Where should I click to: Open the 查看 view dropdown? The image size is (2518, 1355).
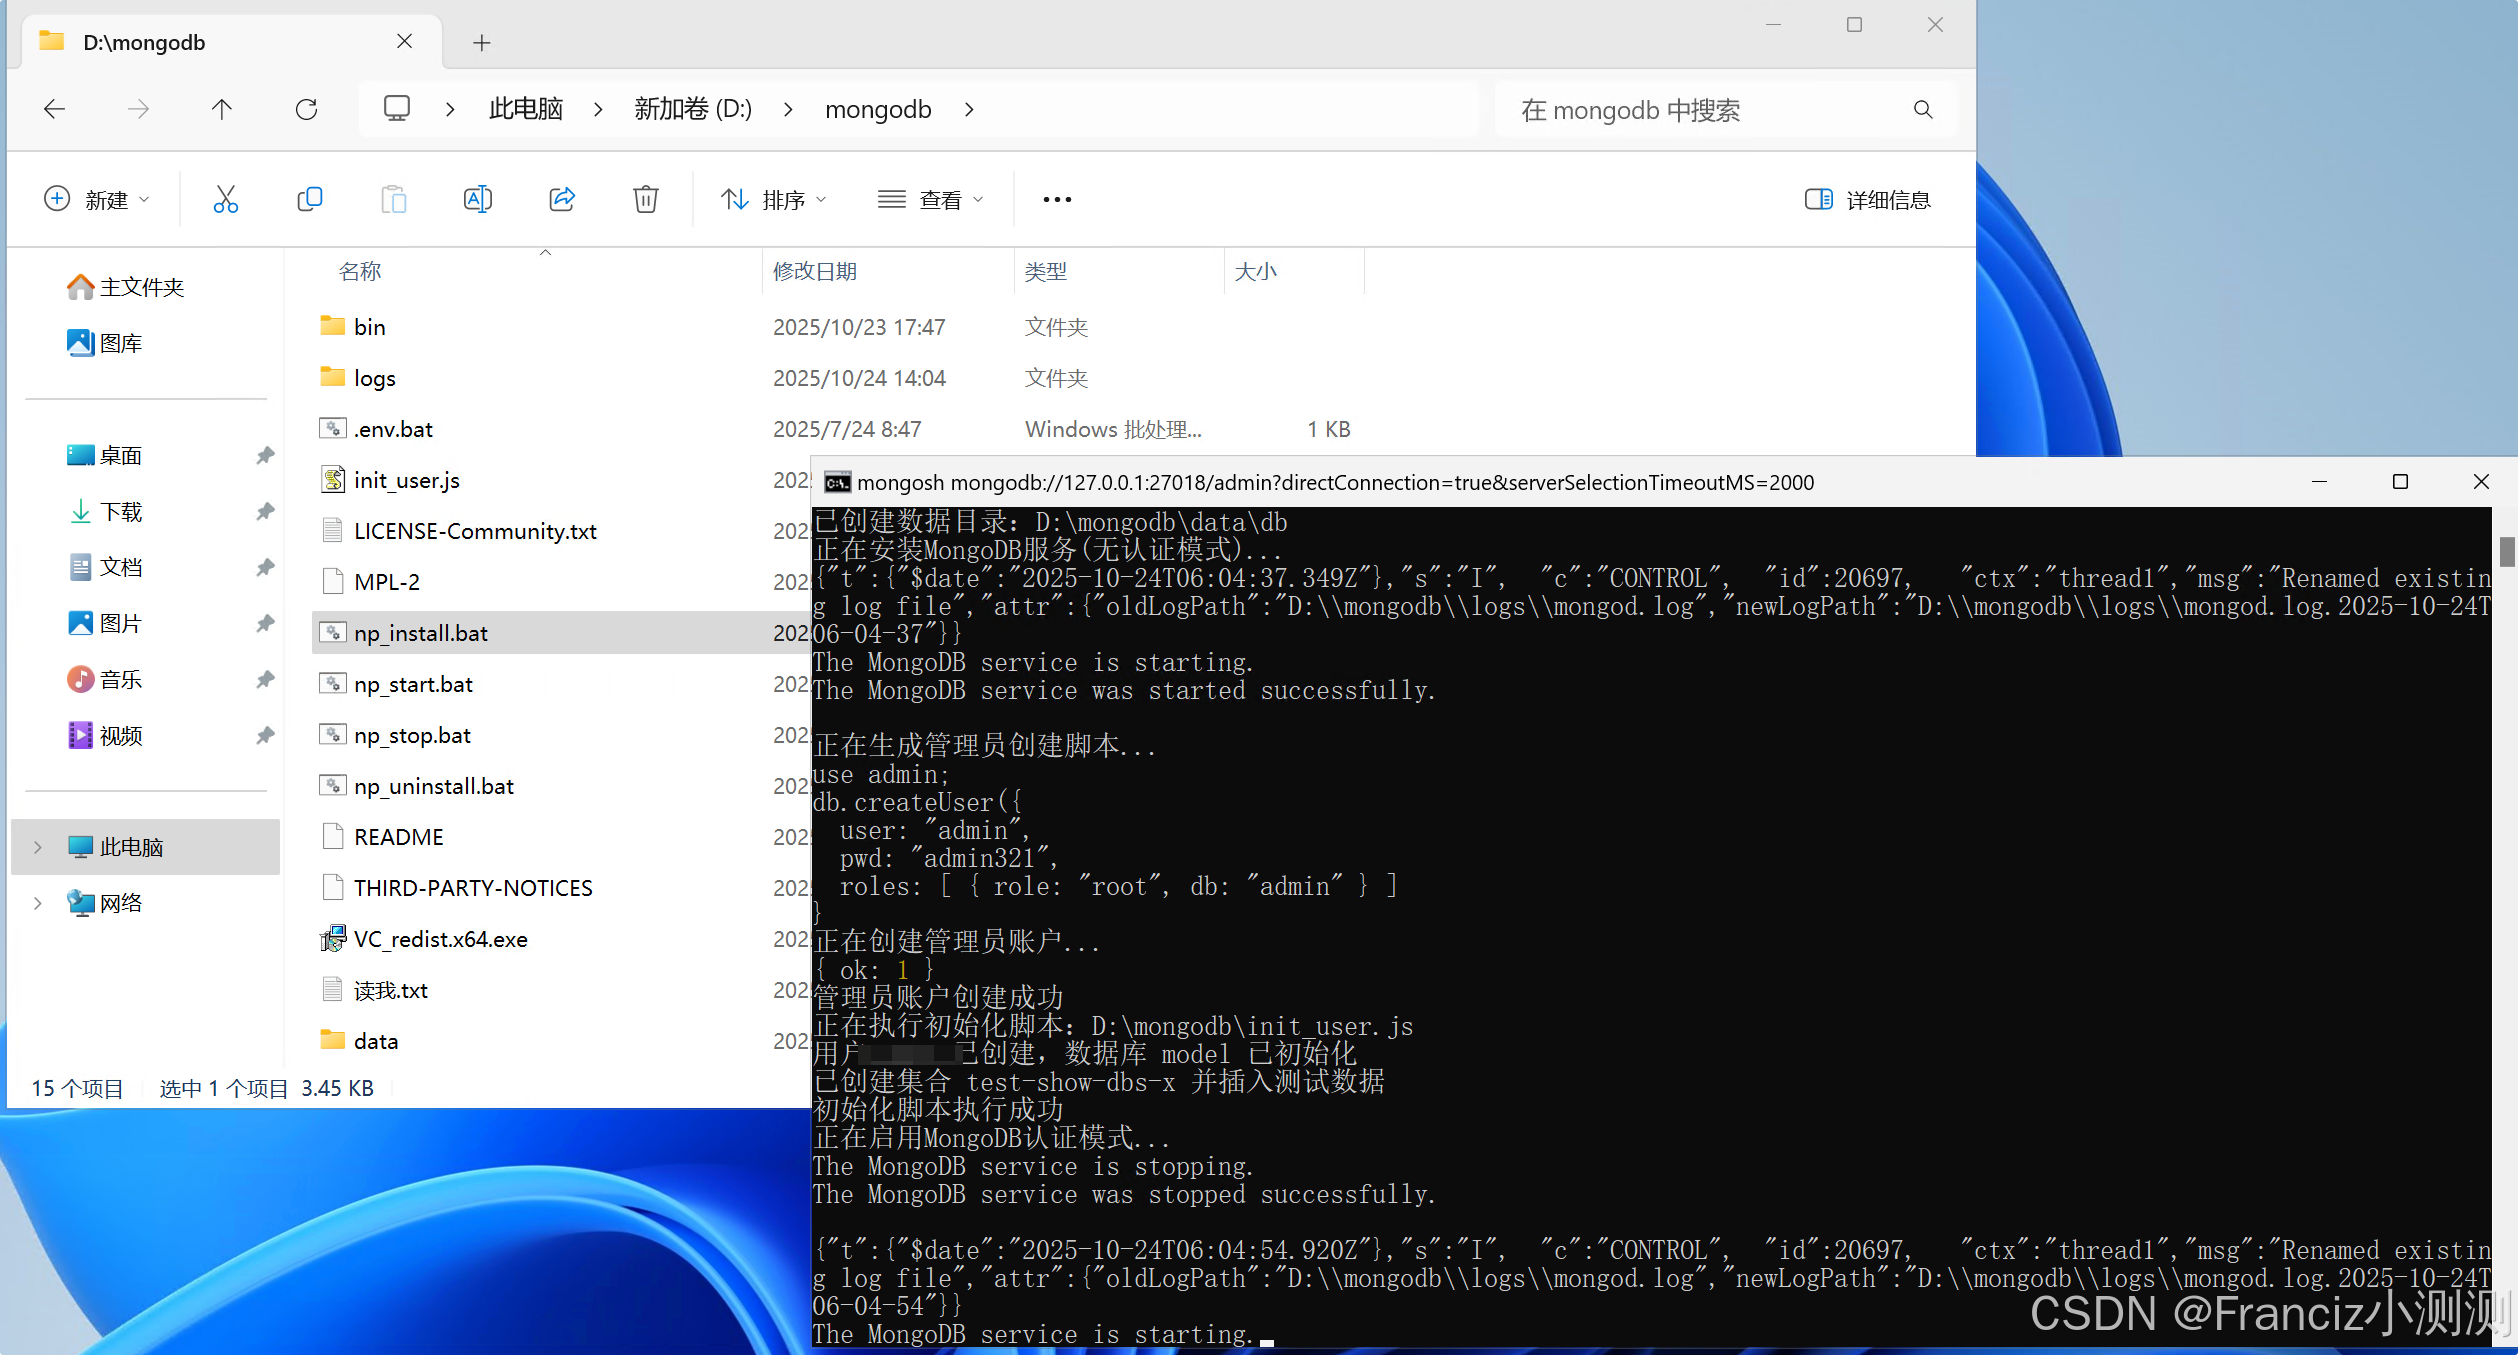point(930,200)
